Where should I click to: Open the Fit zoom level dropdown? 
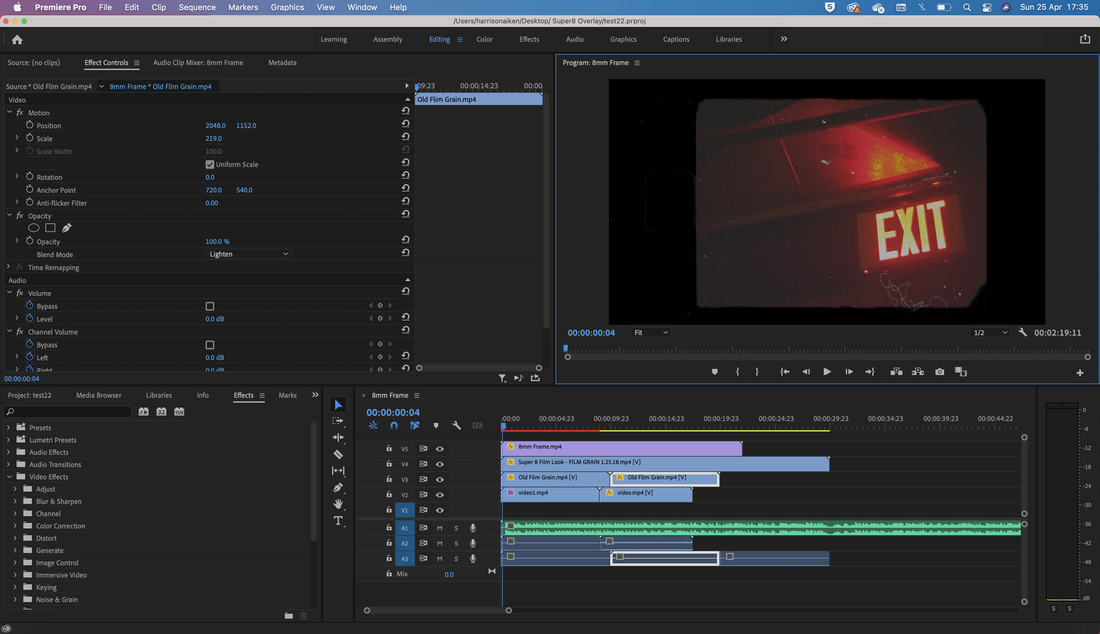[x=651, y=332]
